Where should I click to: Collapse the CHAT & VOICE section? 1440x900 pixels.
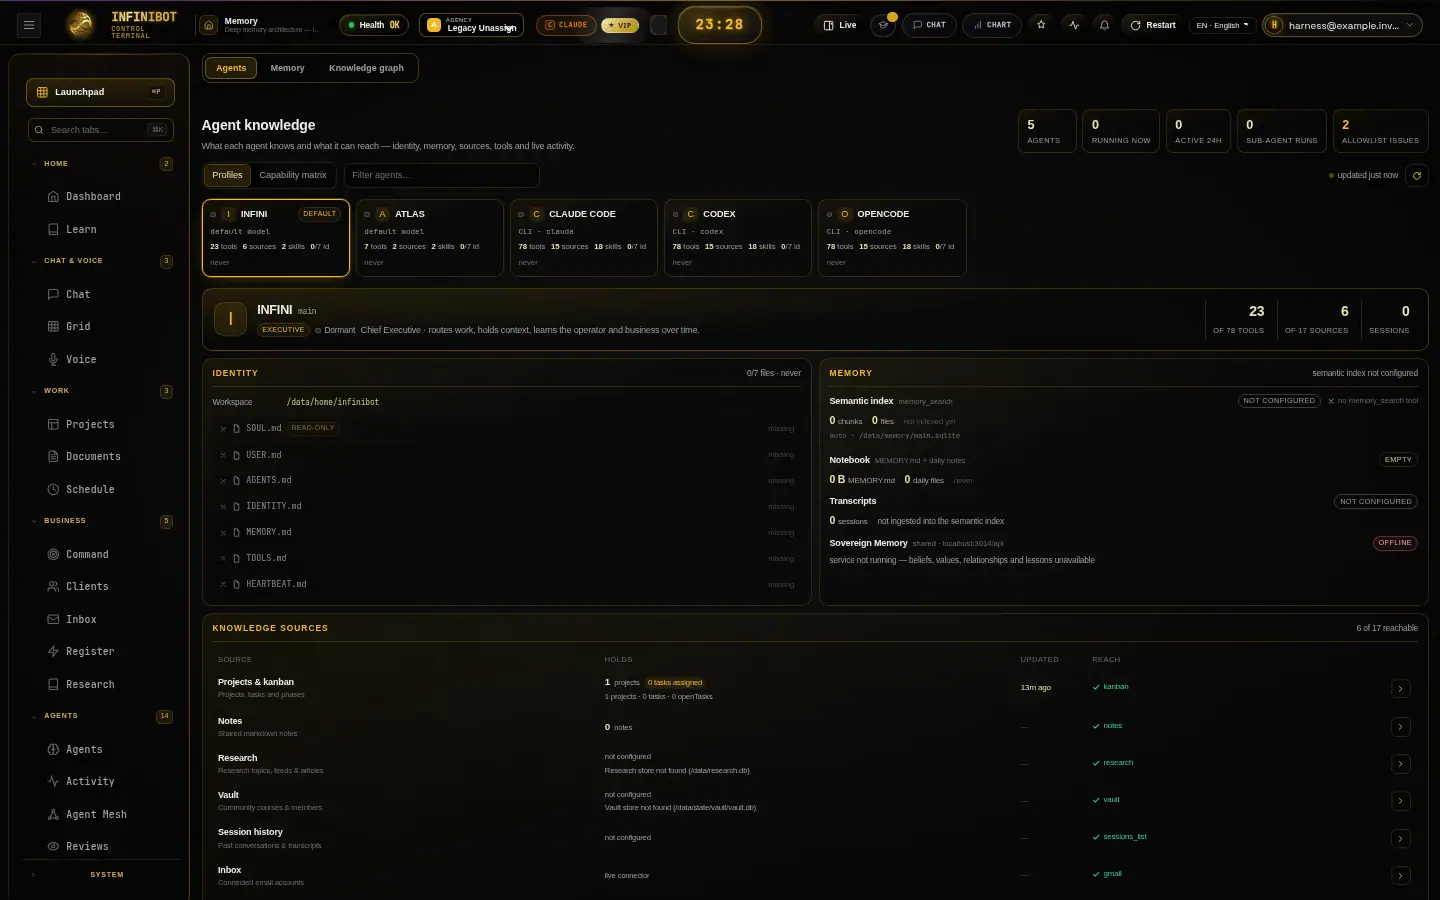[x=101, y=261]
